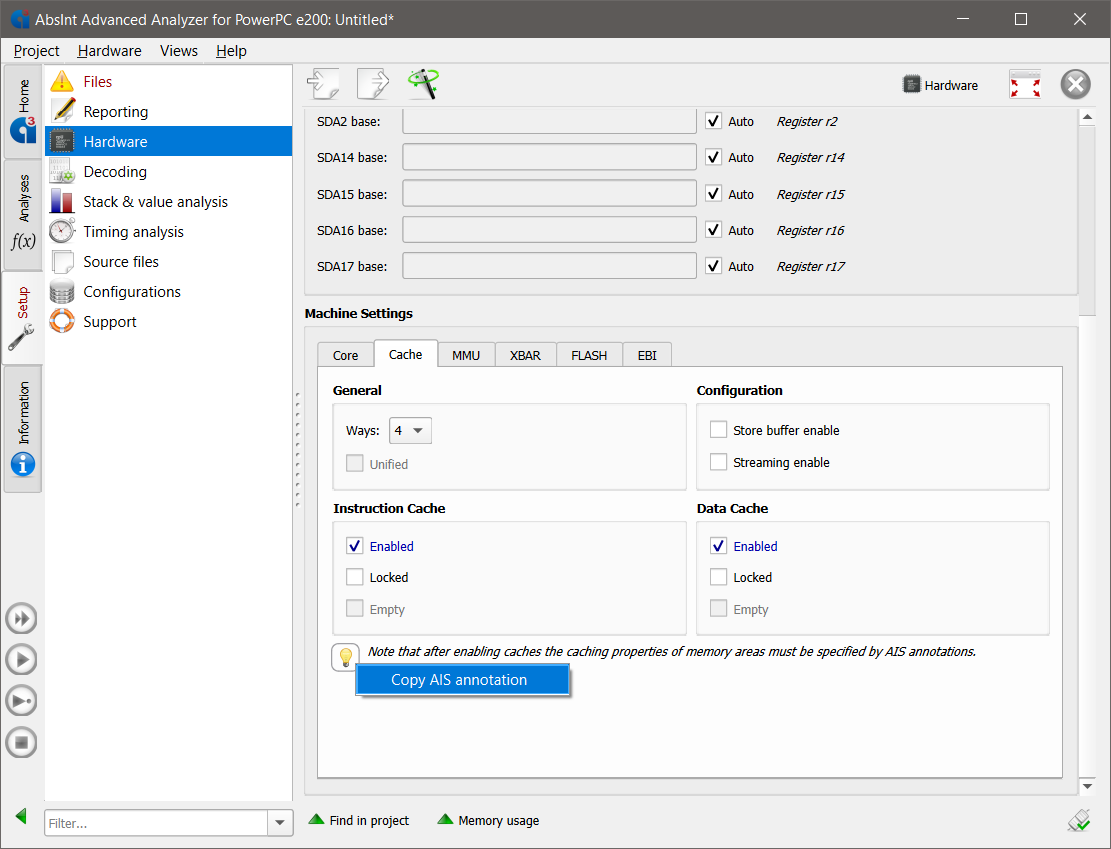Open the Hardware menu
This screenshot has height=849, width=1111.
[109, 51]
